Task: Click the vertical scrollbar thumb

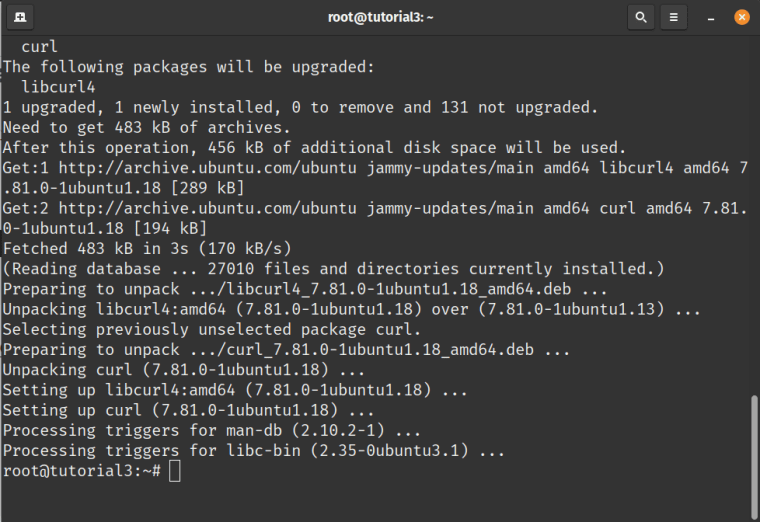Action: [x=754, y=458]
